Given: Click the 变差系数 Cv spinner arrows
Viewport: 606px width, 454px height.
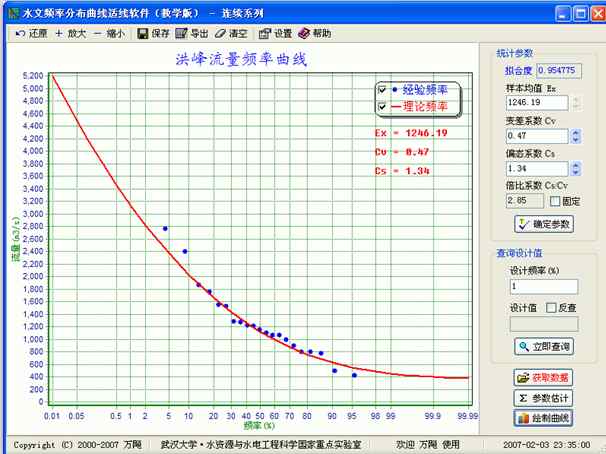Looking at the screenshot, I should point(576,136).
